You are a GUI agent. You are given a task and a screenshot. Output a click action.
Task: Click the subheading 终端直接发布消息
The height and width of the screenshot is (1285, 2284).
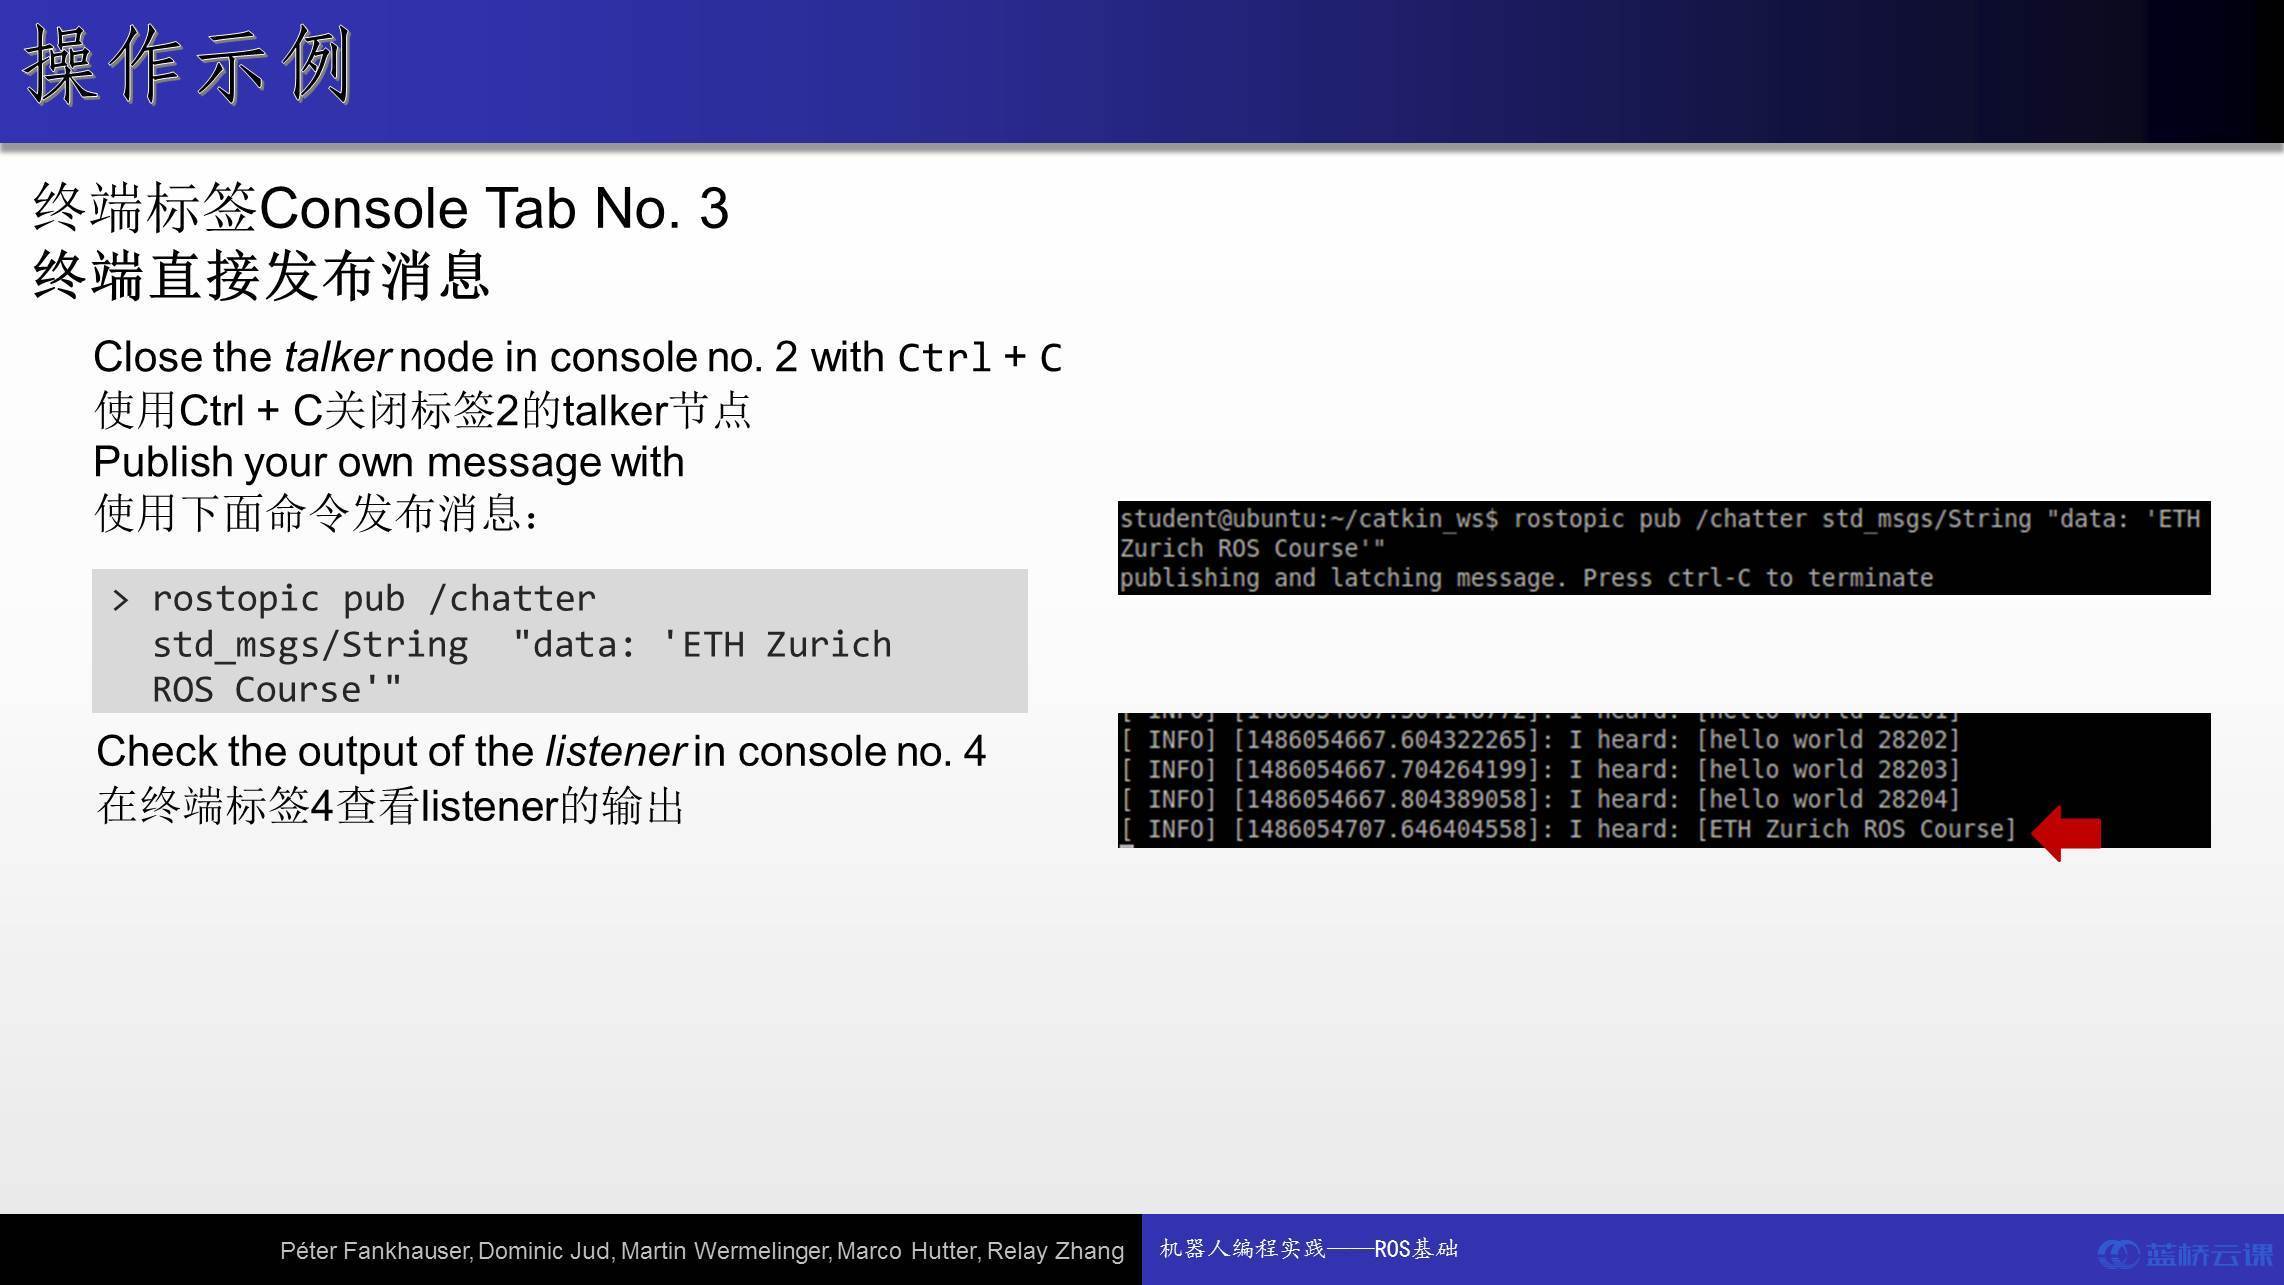pos(261,276)
